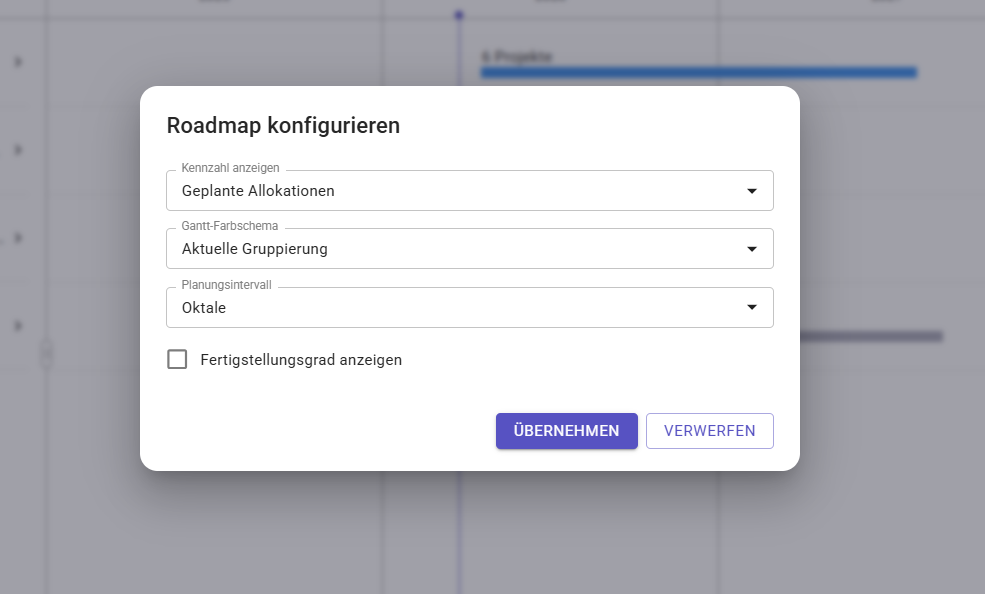Screen dimensions: 985x594
Task: Apply settings with the ÜBERNEHMEN button
Action: 566,430
